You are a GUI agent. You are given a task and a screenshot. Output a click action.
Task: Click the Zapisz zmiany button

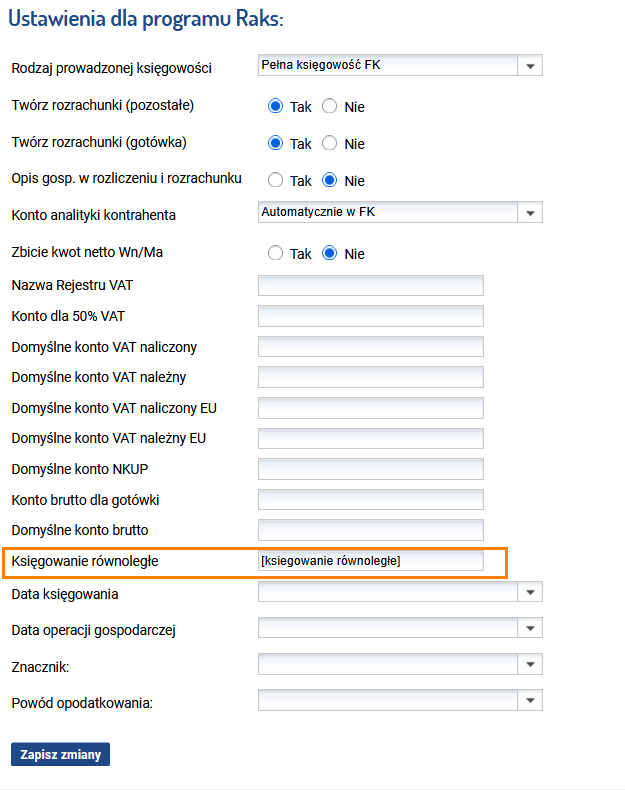60,754
